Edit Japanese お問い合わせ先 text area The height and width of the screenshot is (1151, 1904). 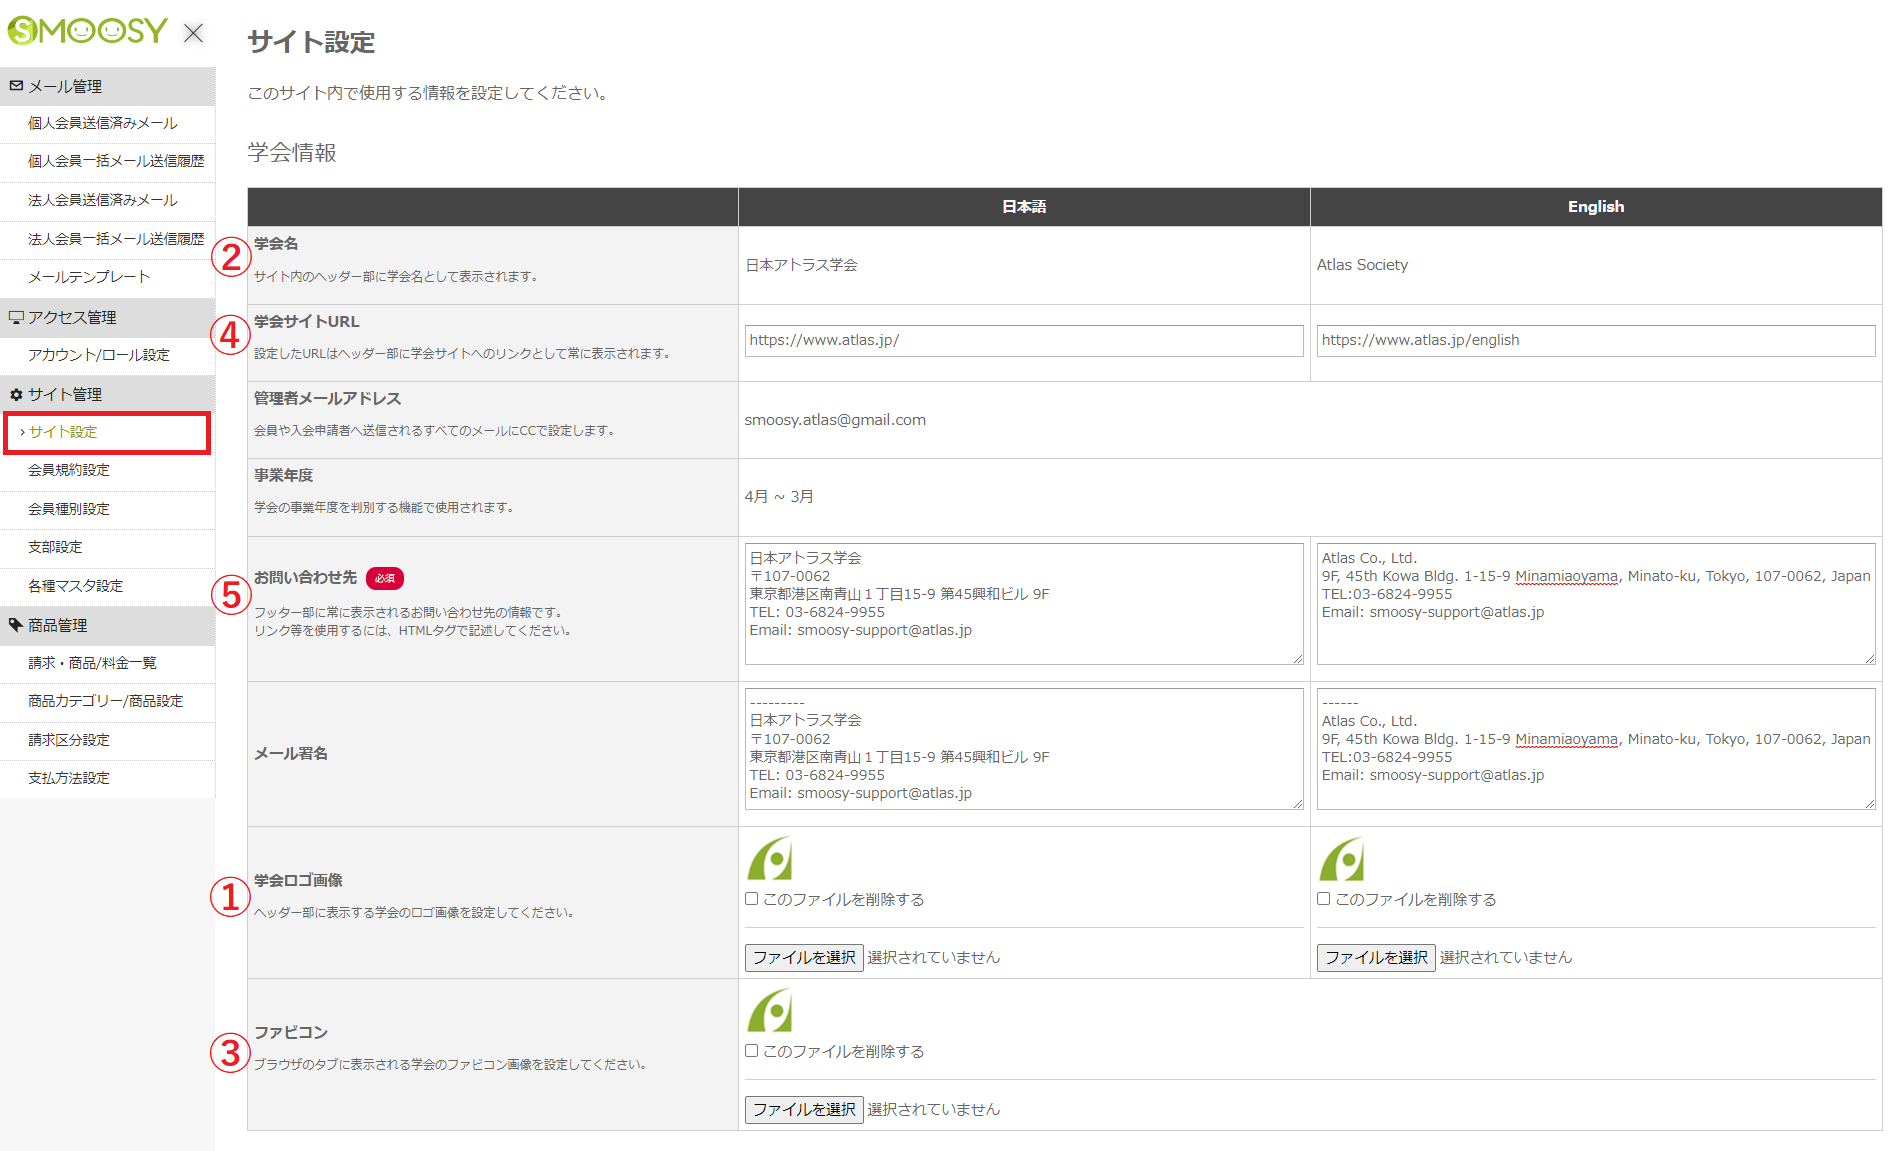tap(1024, 604)
